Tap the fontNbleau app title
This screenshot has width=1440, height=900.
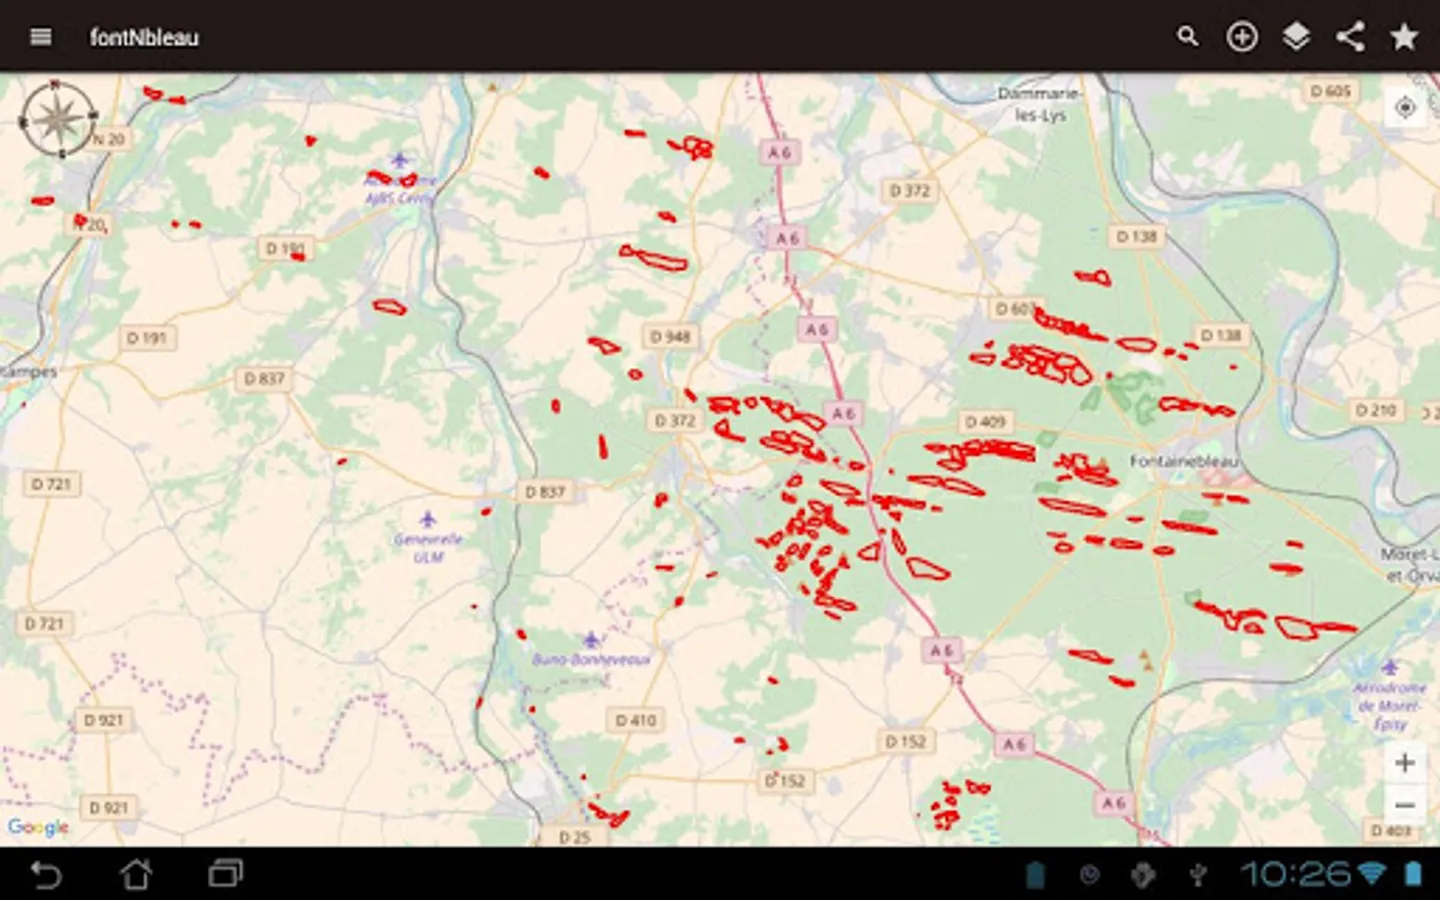144,37
